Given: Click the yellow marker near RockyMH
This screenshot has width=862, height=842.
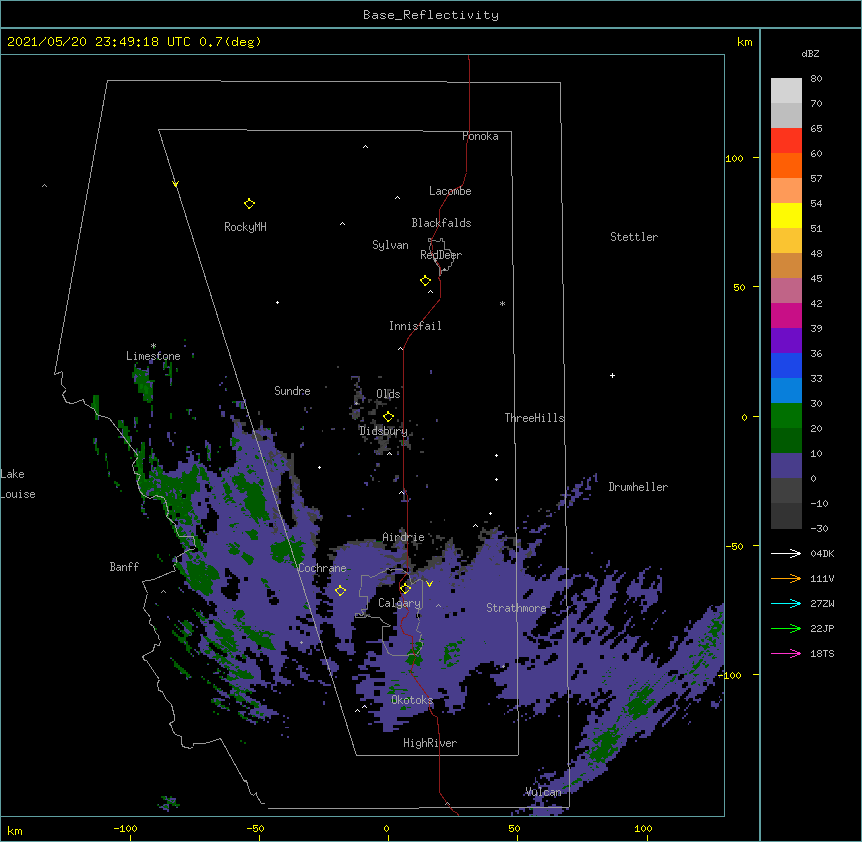Looking at the screenshot, I should click(x=249, y=203).
